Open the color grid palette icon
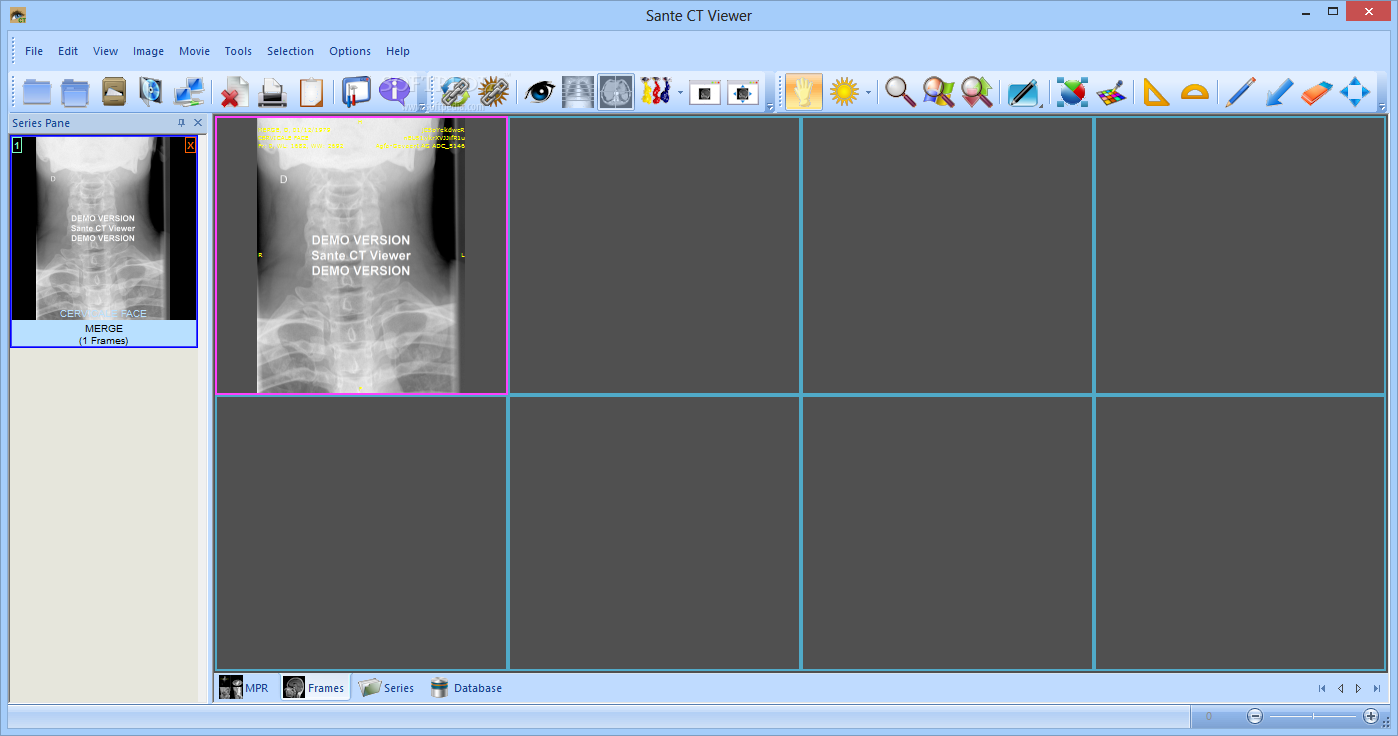This screenshot has width=1398, height=736. click(x=1110, y=92)
